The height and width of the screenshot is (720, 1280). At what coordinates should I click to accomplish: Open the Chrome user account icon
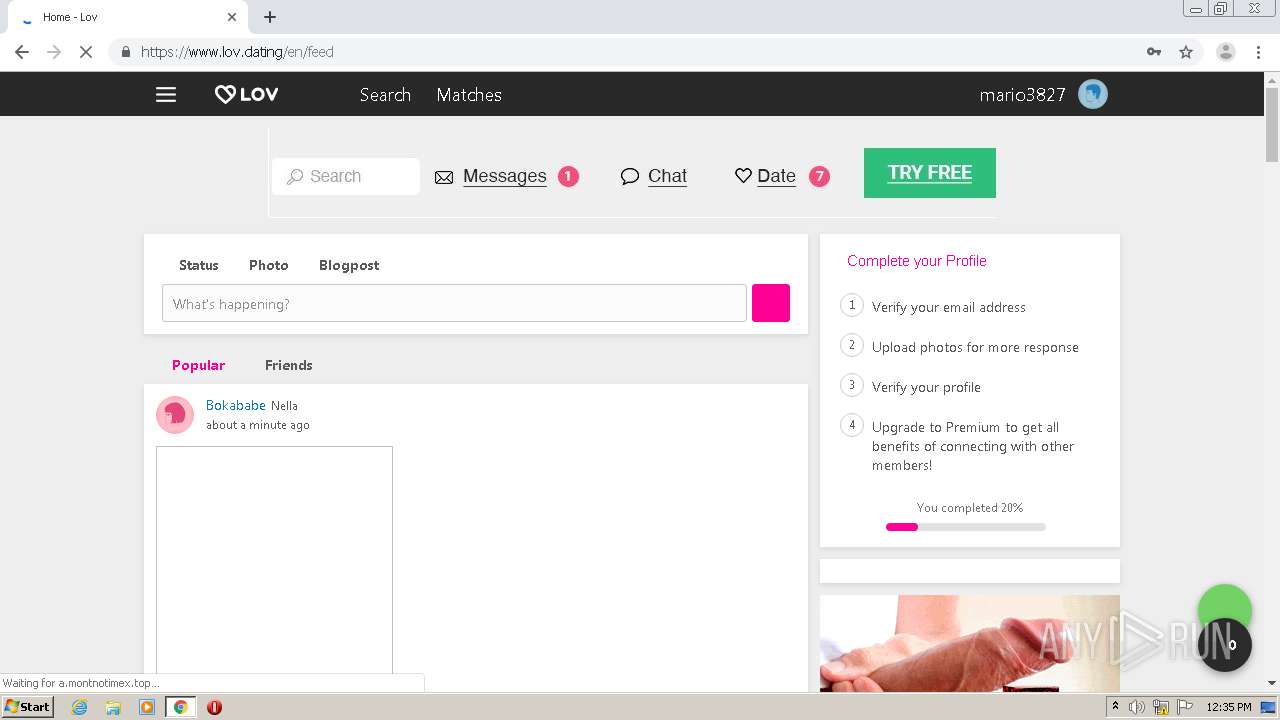click(1226, 52)
